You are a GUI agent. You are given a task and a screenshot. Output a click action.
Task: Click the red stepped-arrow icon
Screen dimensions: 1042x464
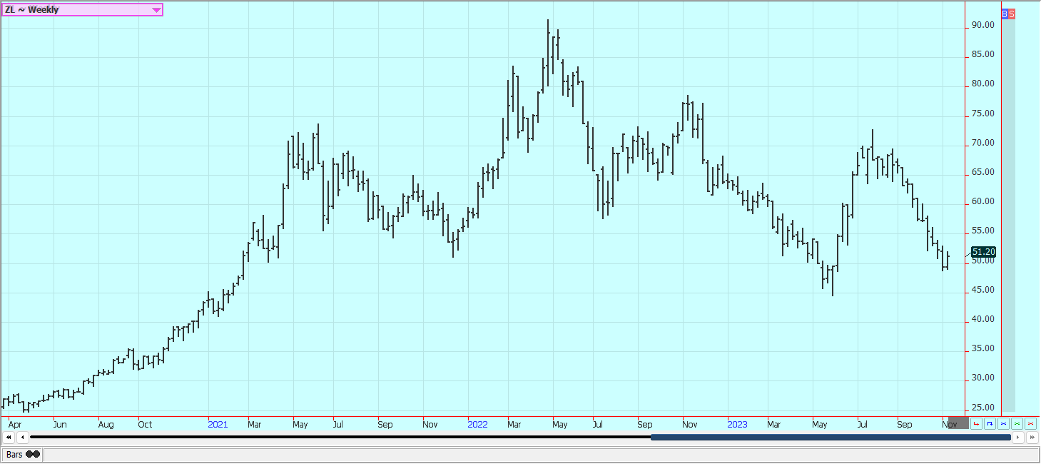click(x=976, y=423)
